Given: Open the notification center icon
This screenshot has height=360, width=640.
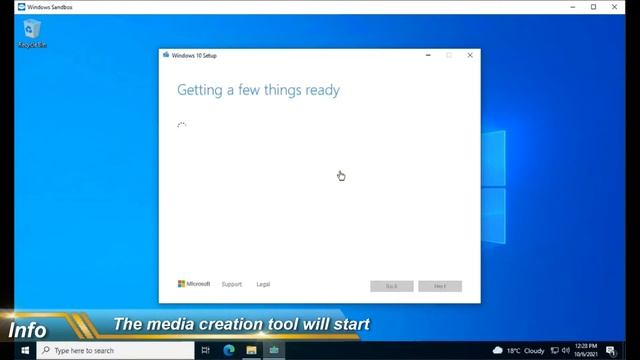Looking at the screenshot, I should [611, 351].
